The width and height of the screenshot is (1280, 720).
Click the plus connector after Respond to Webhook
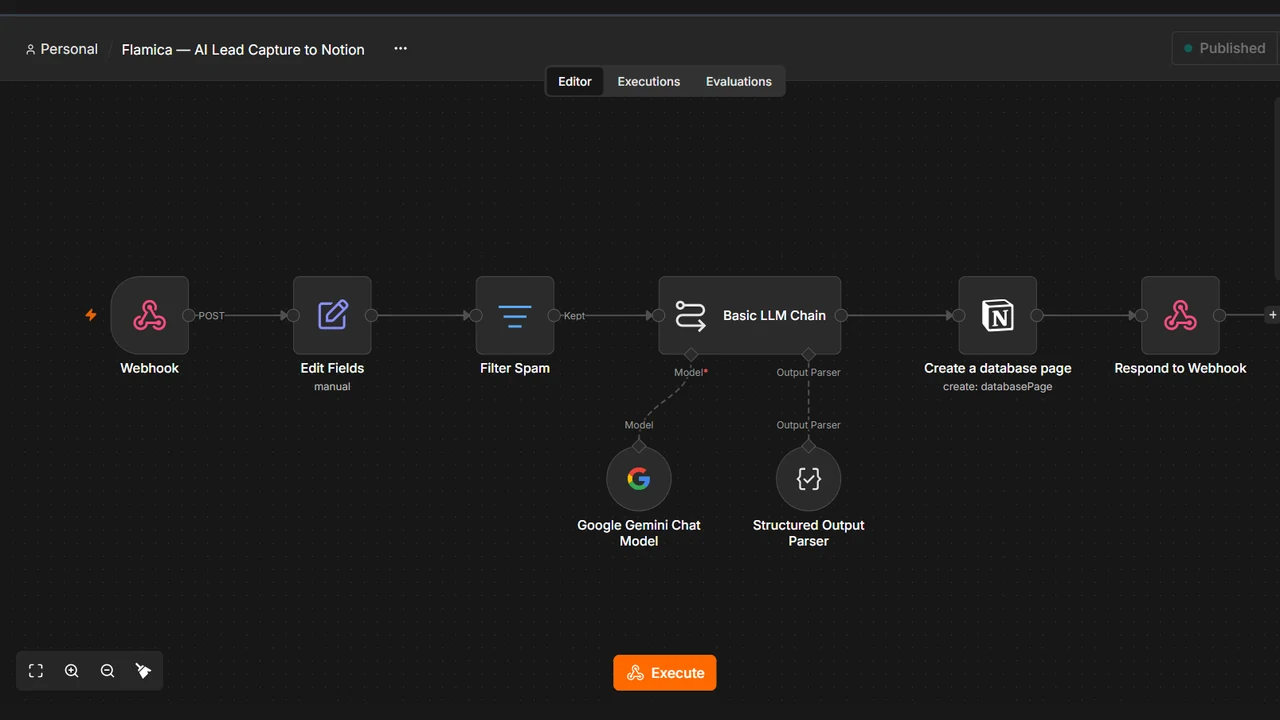tap(1272, 315)
